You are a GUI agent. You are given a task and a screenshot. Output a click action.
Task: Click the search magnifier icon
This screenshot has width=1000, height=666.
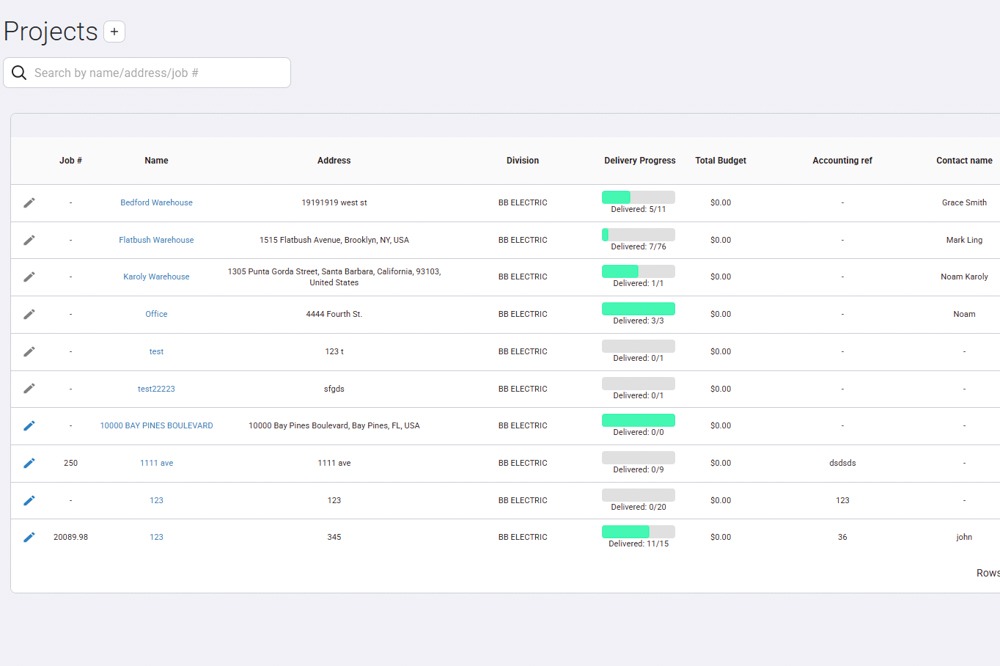pyautogui.click(x=19, y=73)
